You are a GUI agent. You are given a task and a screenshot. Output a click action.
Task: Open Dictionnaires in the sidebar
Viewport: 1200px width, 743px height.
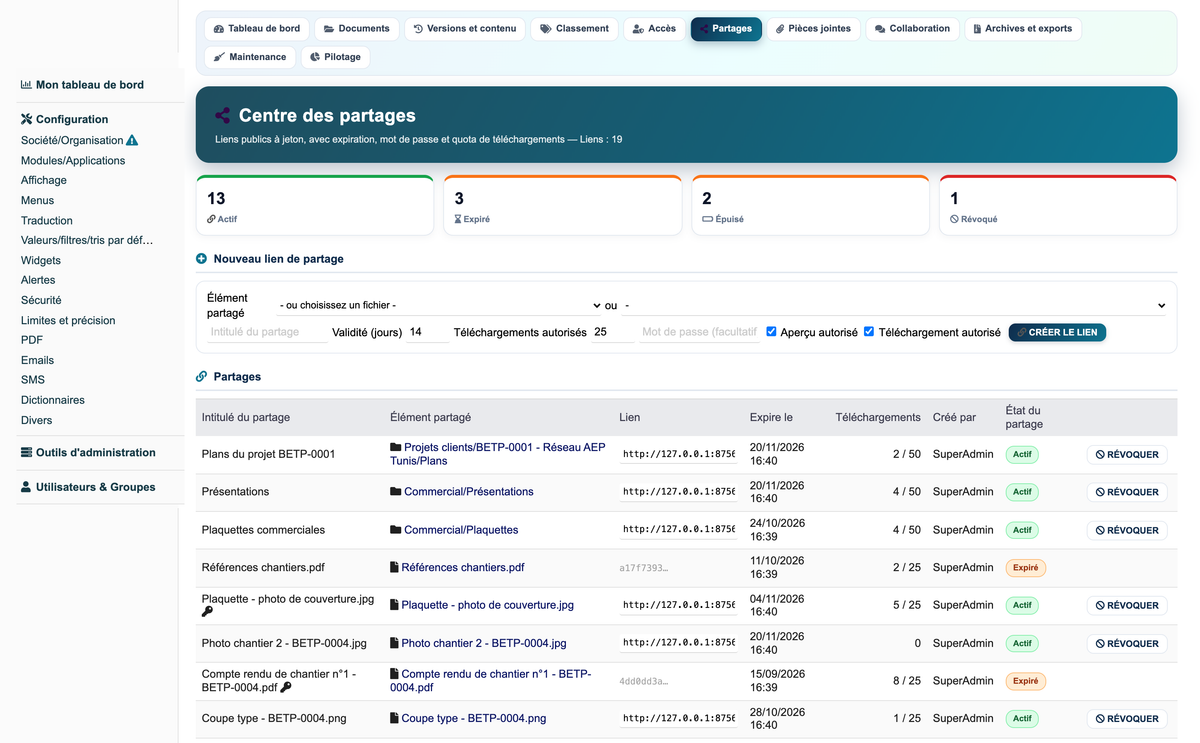click(53, 400)
